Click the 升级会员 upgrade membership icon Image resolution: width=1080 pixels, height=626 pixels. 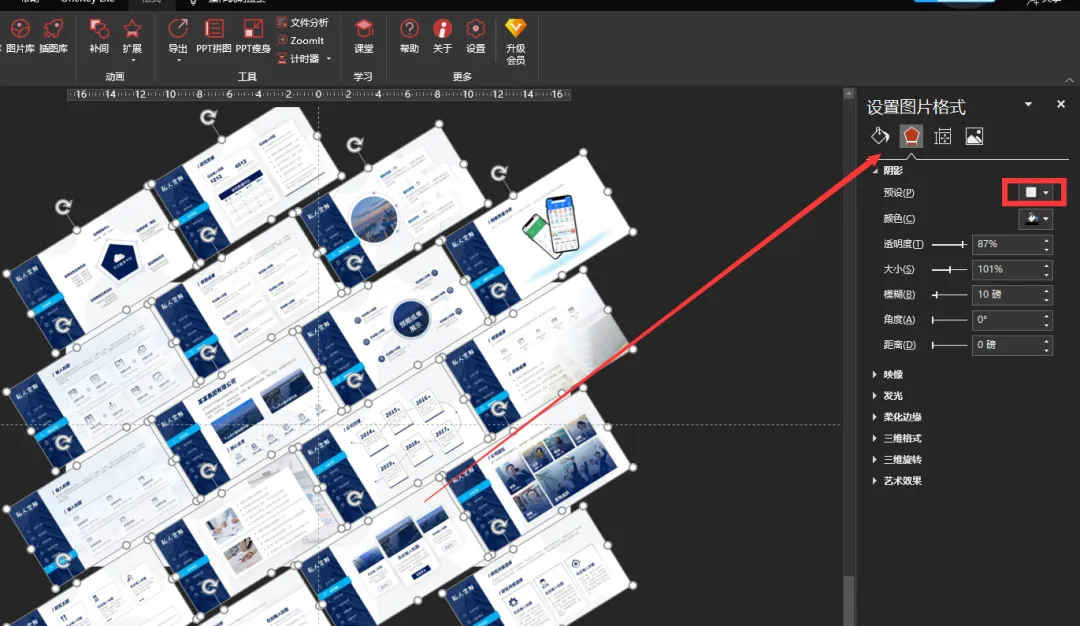coord(515,41)
